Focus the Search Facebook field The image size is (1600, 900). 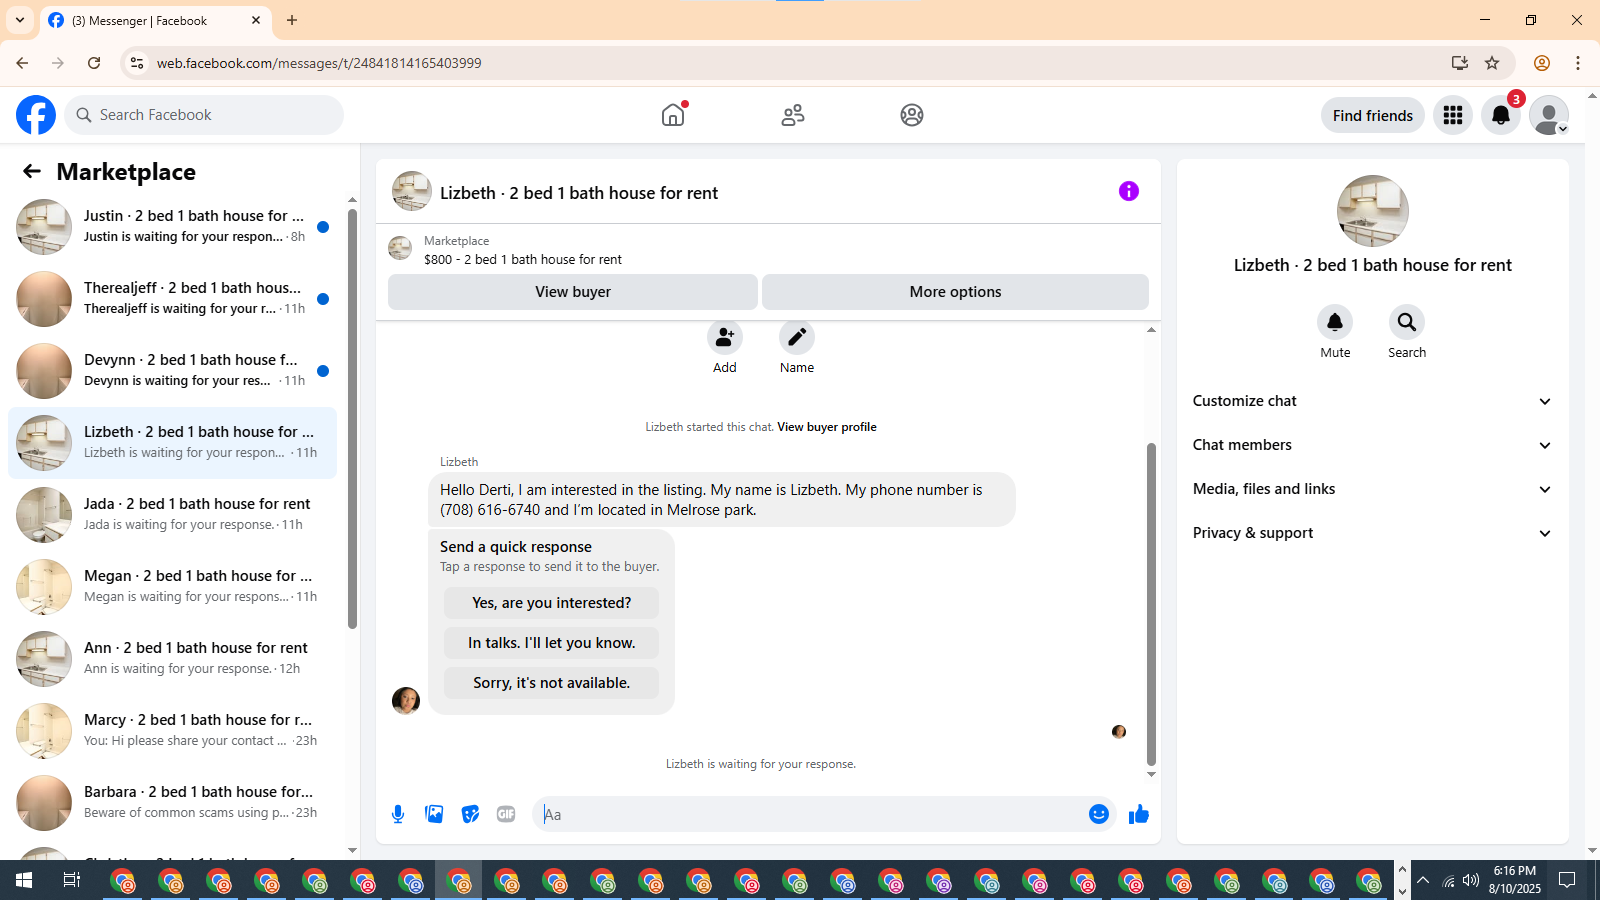tap(204, 115)
